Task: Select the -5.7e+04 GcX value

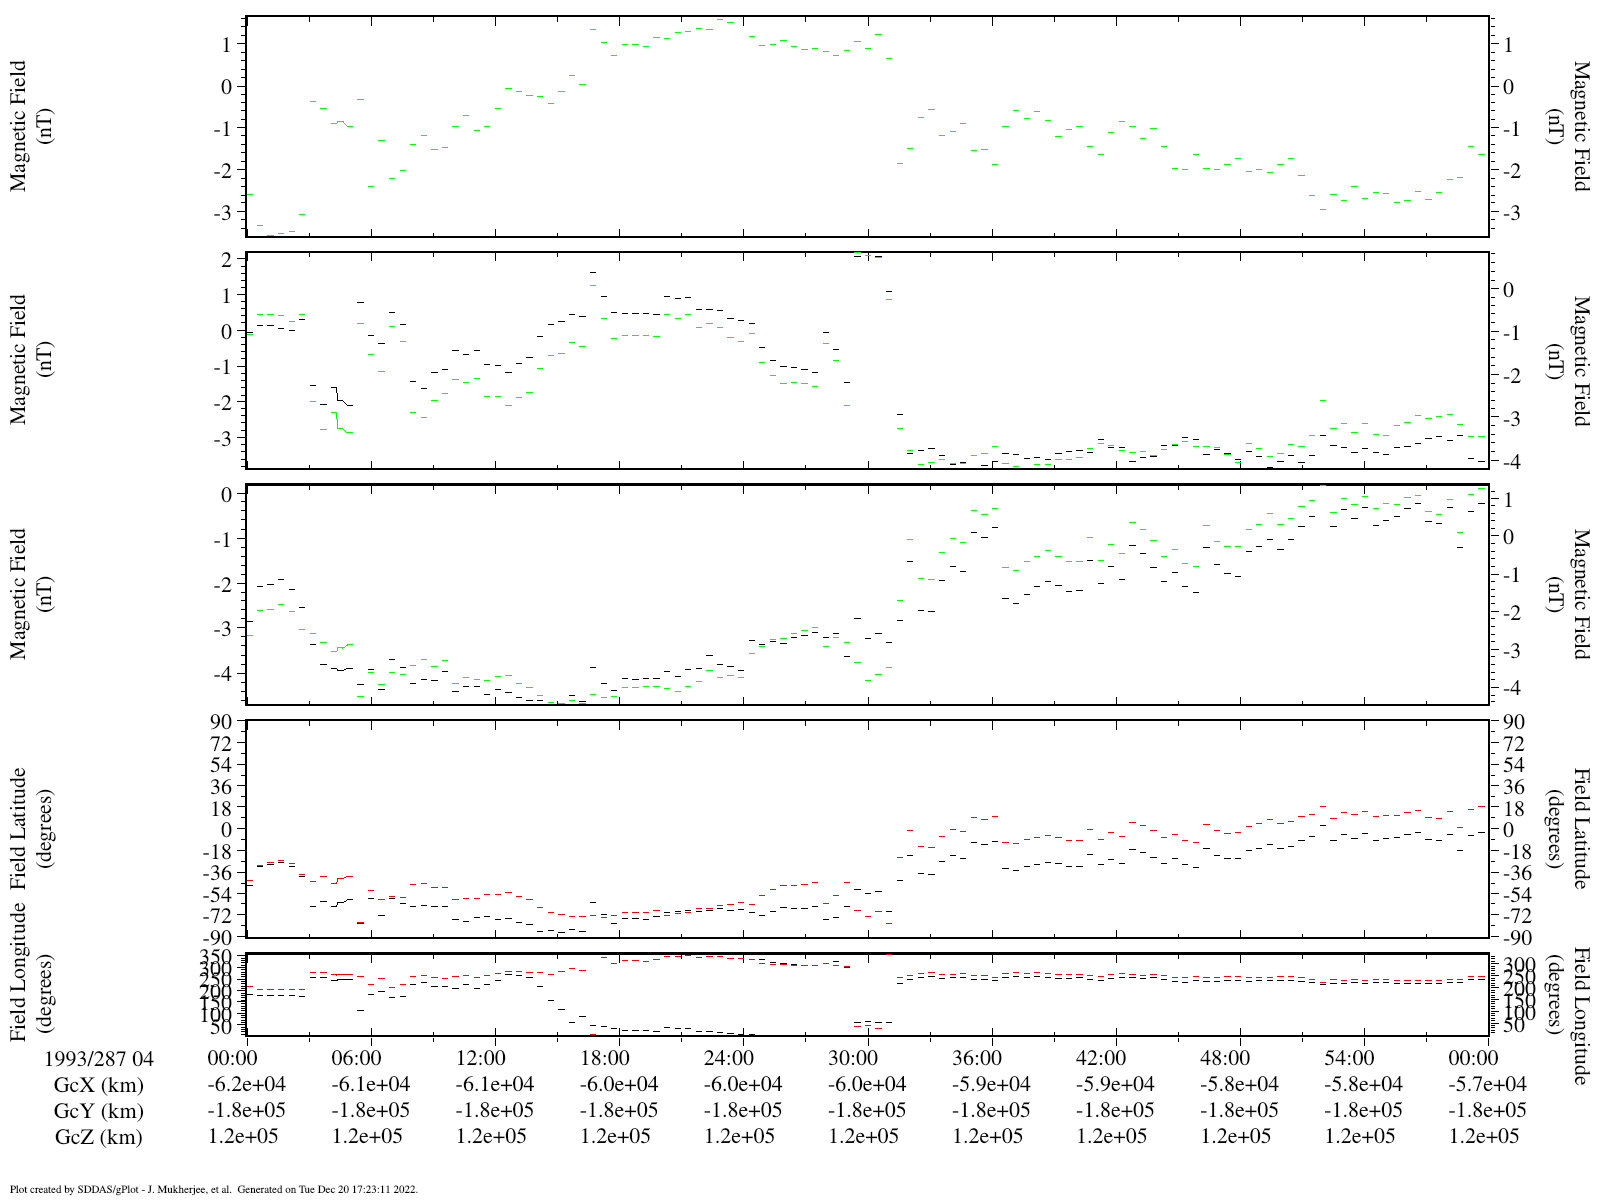Action: 1487,1085
